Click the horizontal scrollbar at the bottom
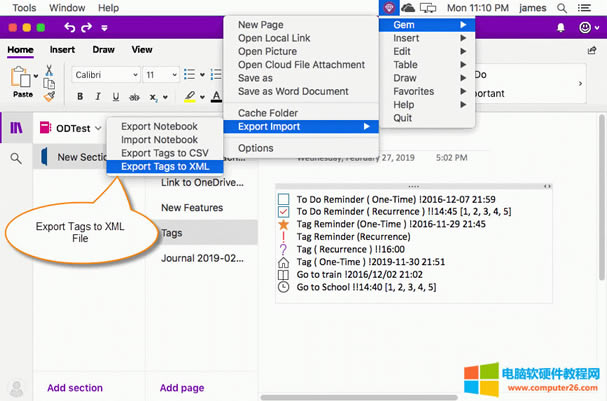 (359, 398)
